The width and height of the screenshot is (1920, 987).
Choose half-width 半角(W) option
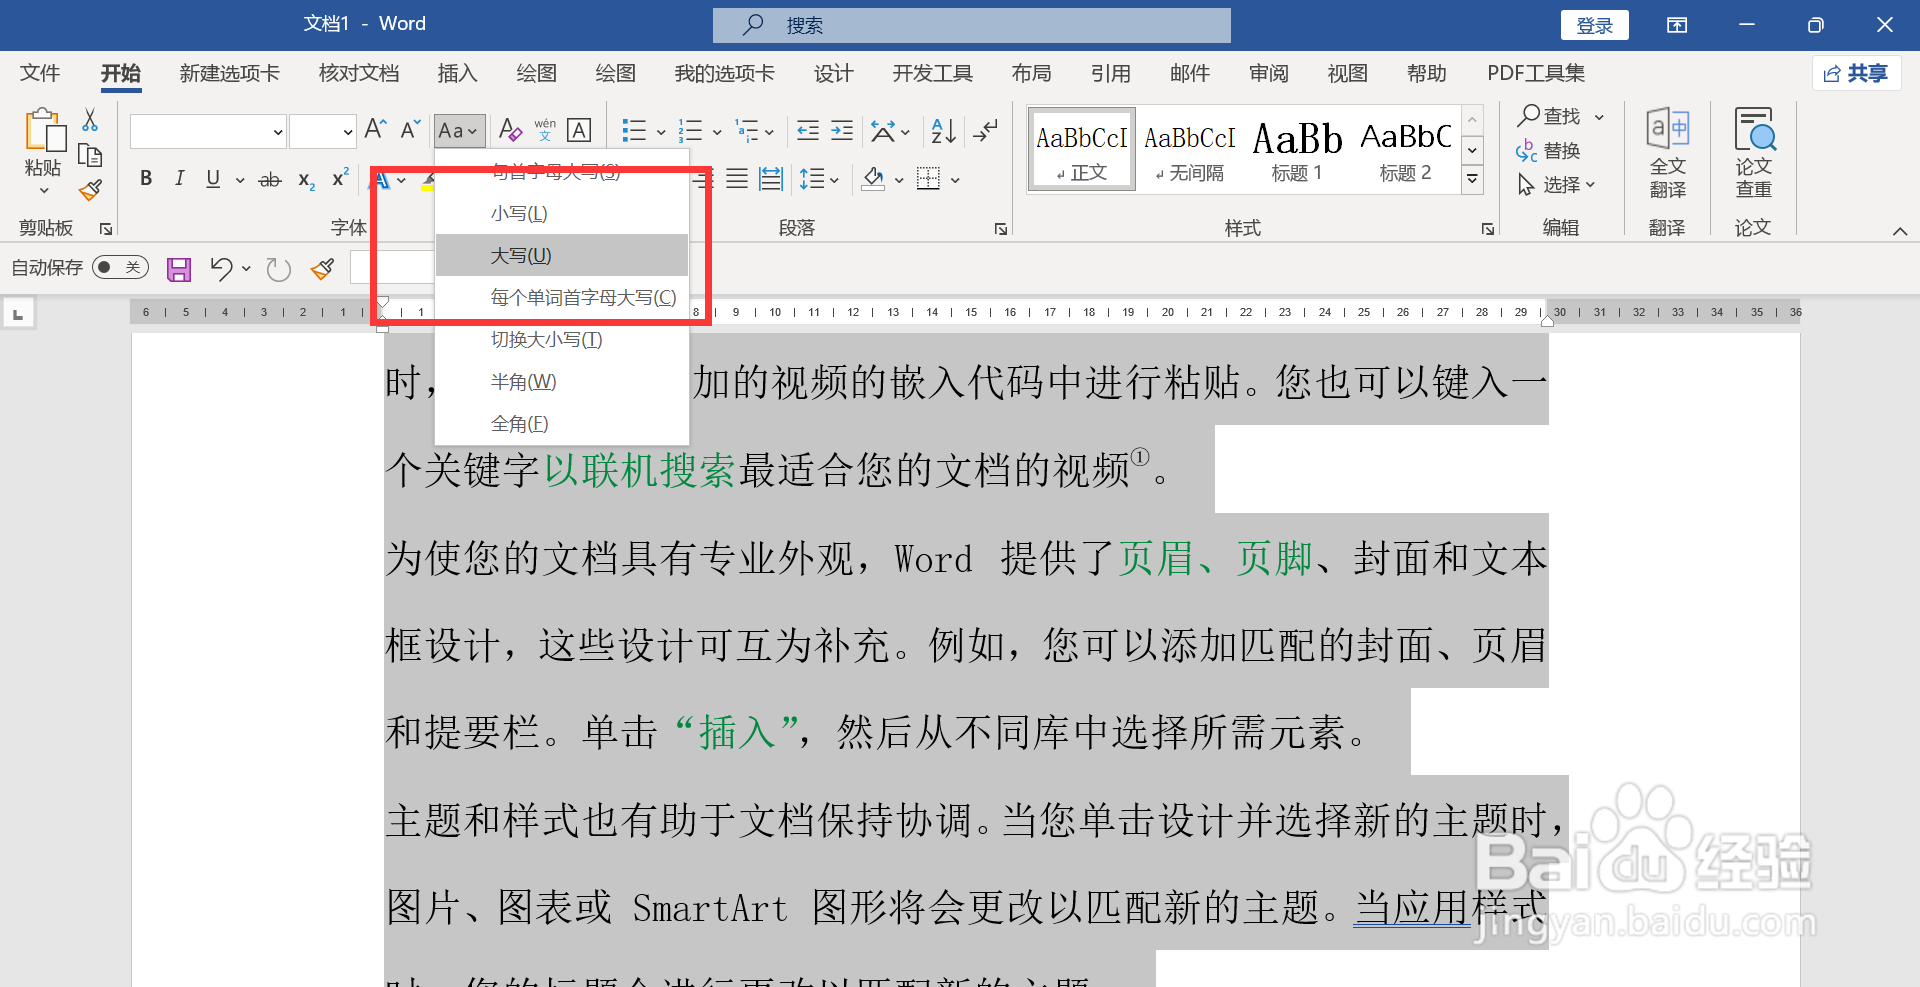point(562,381)
